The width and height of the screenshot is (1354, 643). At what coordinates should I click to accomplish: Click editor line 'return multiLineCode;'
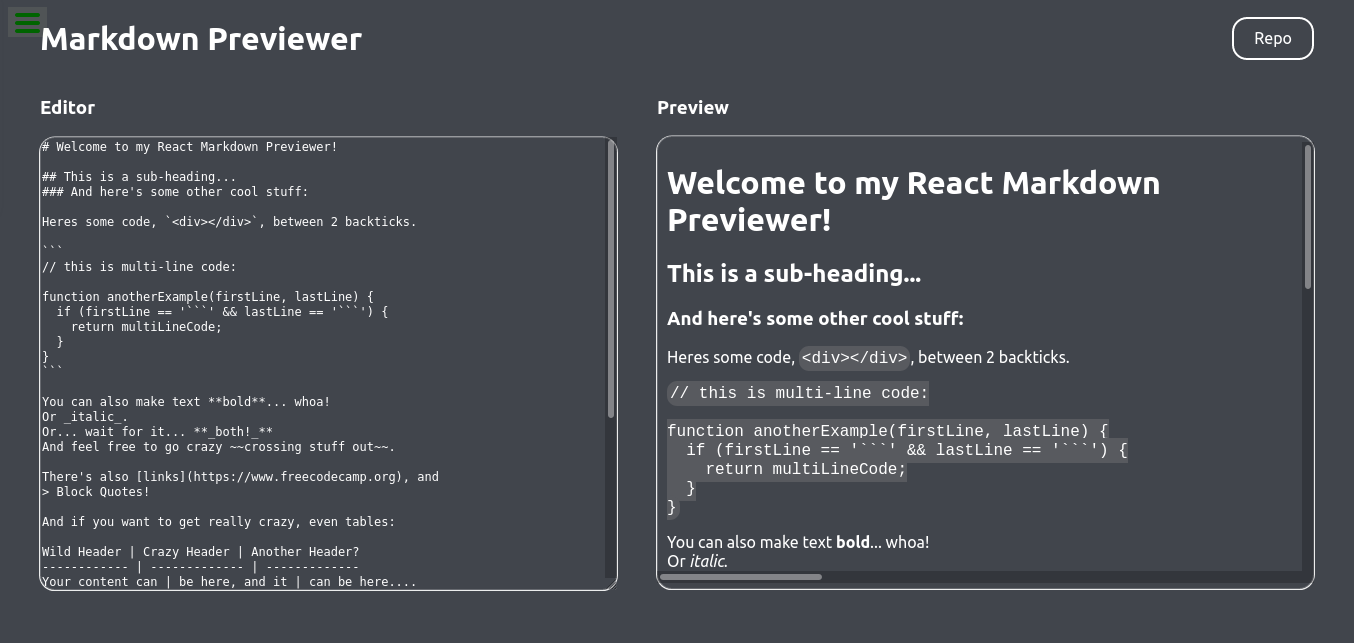coord(146,327)
